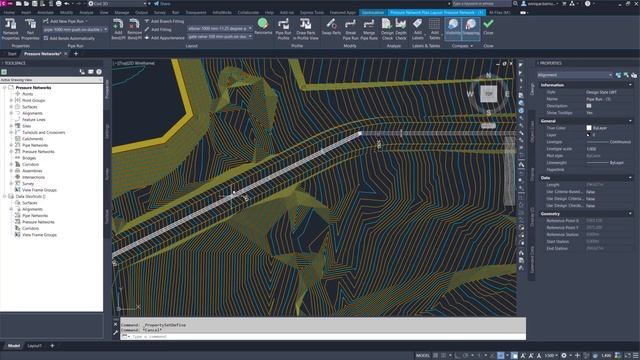Open the Home ribbon tab
640x360 pixels.
tap(9, 13)
